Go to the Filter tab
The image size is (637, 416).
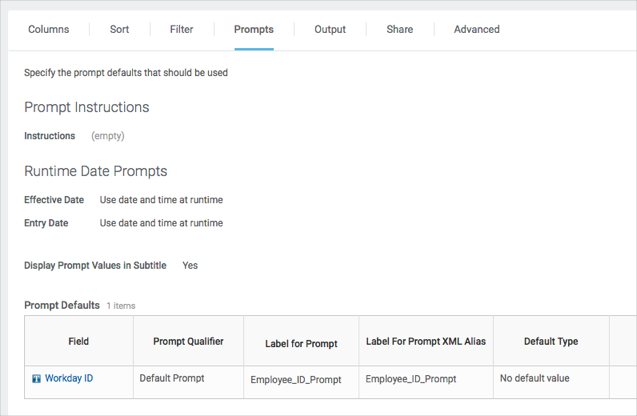point(182,29)
